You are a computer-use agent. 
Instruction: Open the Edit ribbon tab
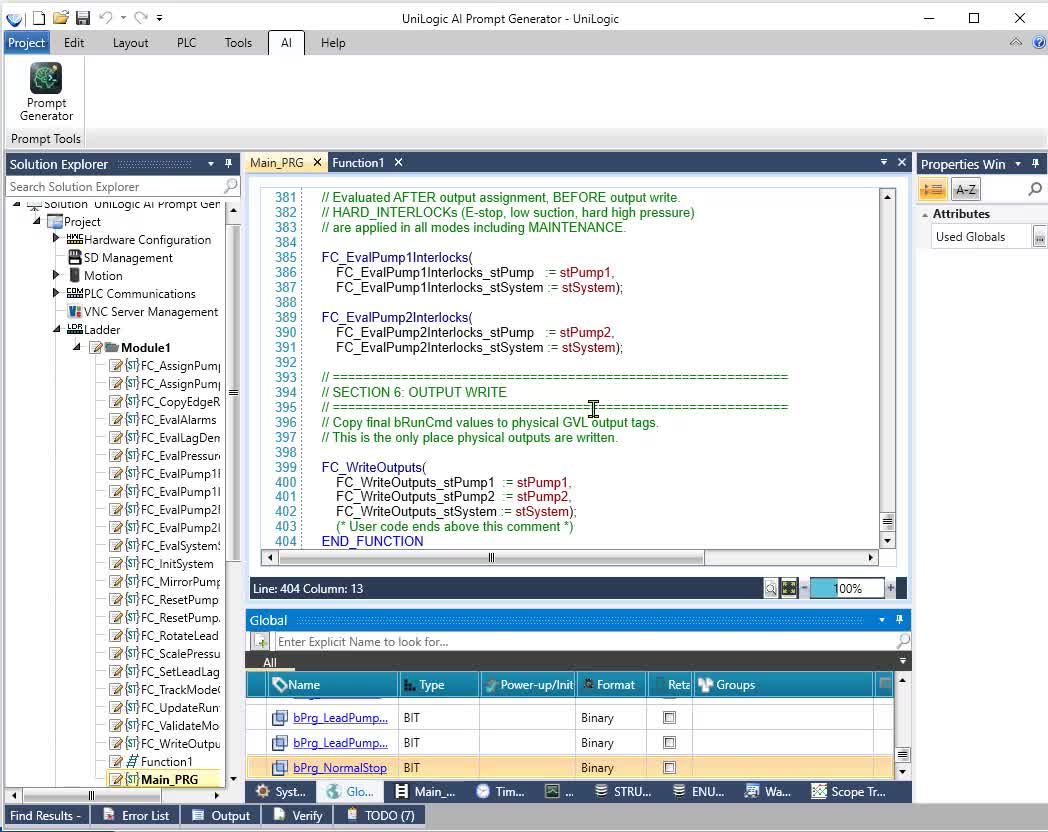pyautogui.click(x=74, y=43)
